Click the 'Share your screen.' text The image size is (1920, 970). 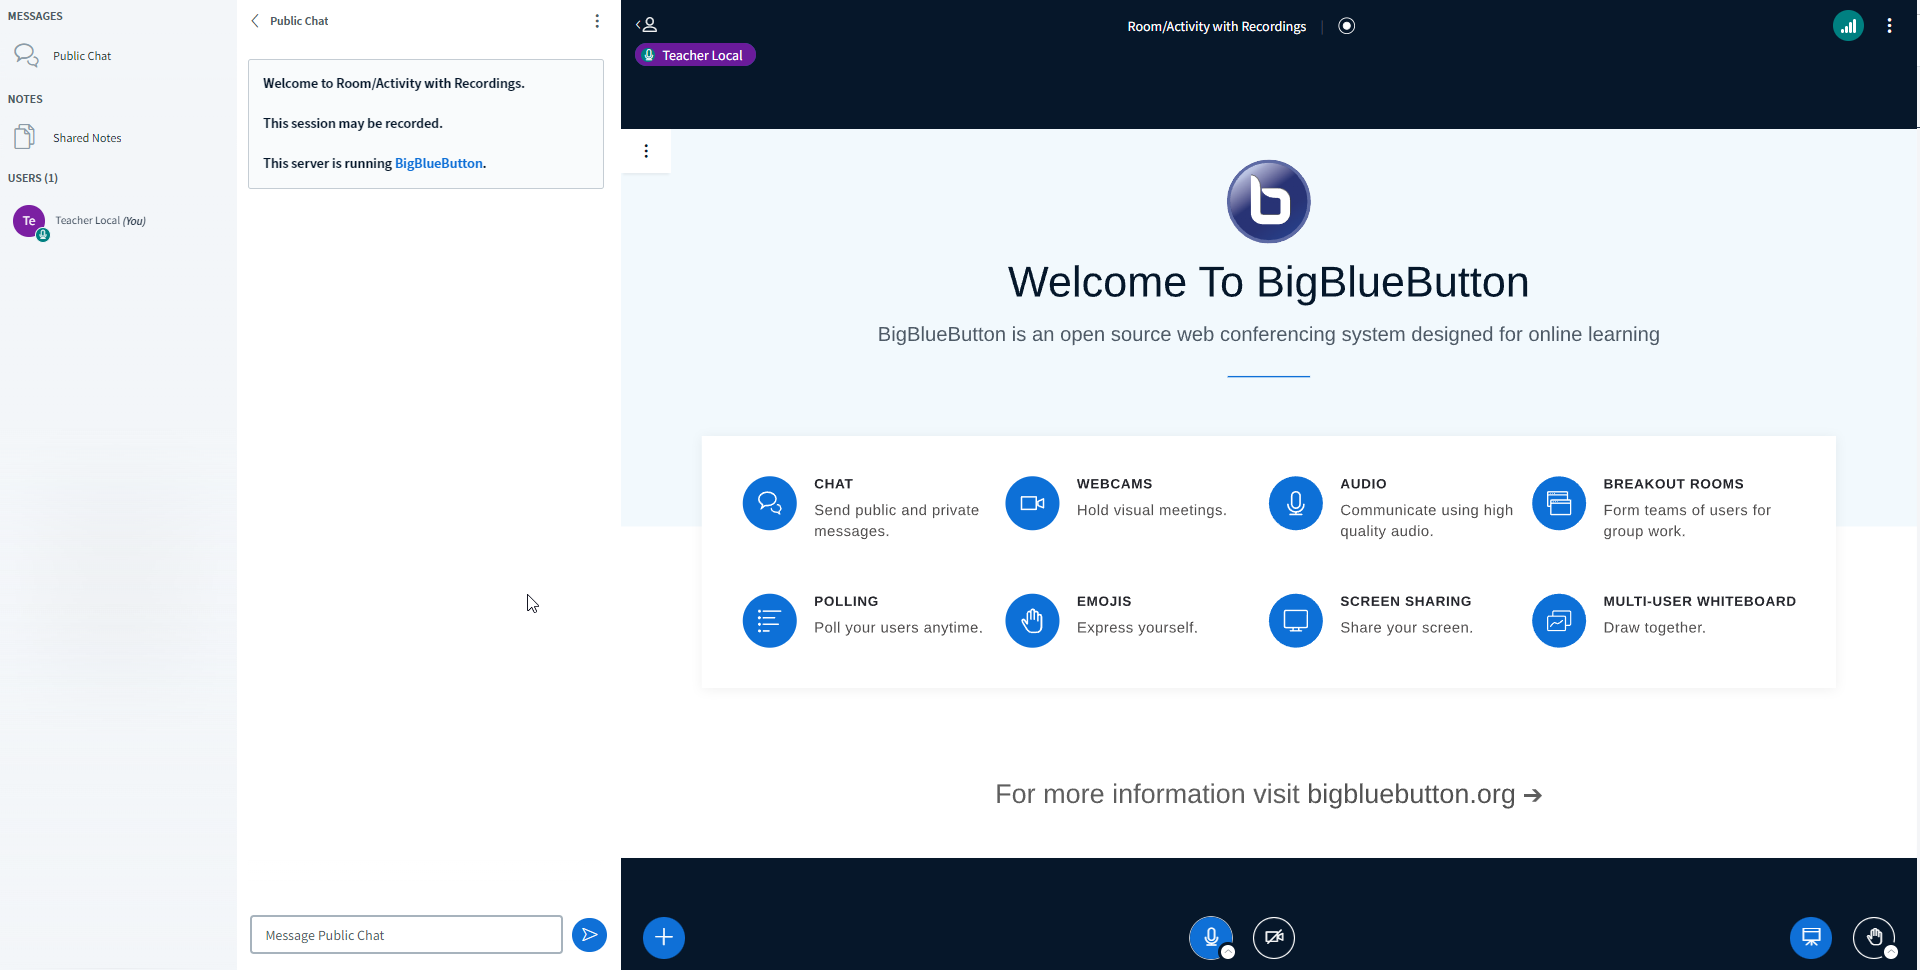[x=1406, y=628]
